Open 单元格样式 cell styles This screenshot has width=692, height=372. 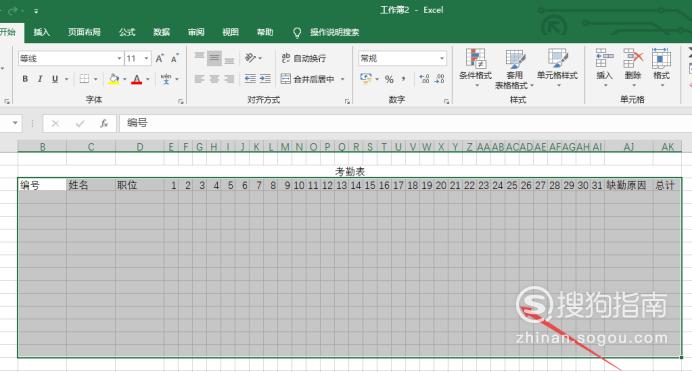[x=557, y=68]
